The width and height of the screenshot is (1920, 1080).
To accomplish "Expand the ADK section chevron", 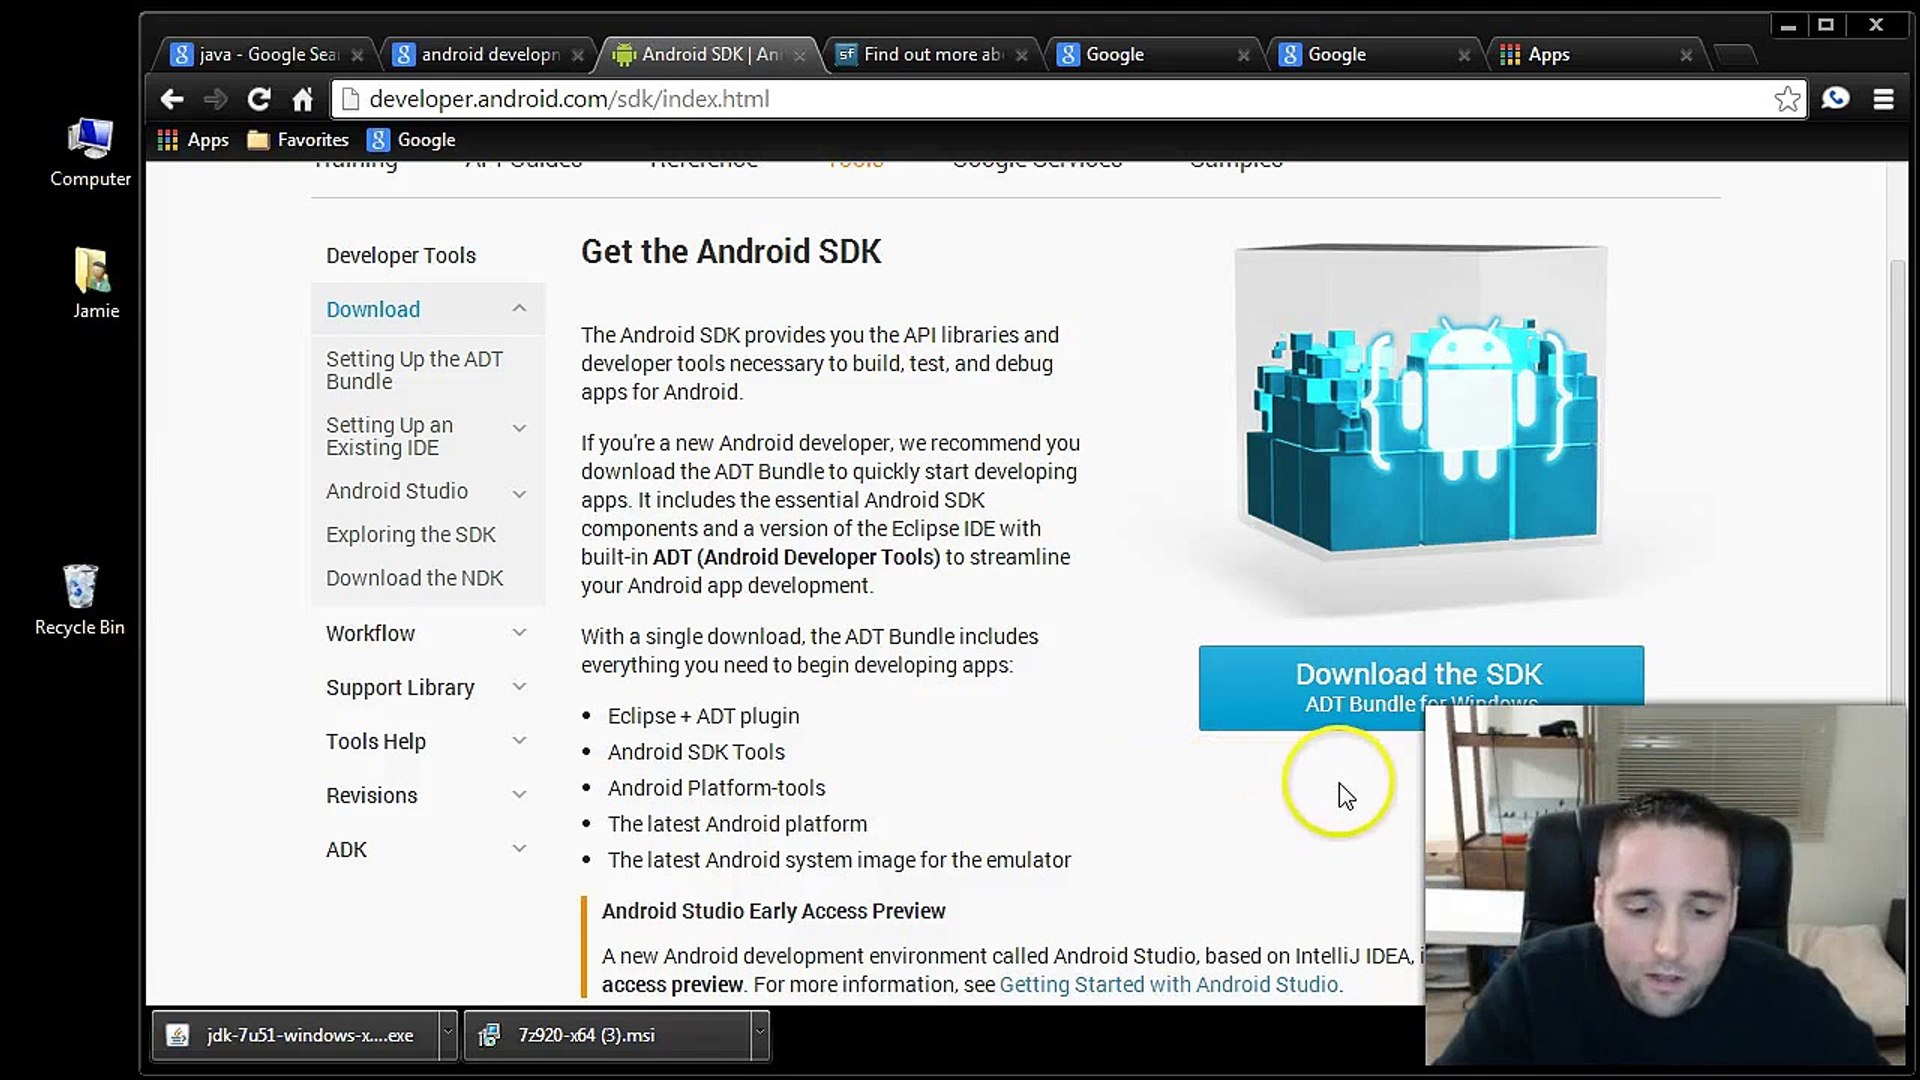I will coord(519,848).
